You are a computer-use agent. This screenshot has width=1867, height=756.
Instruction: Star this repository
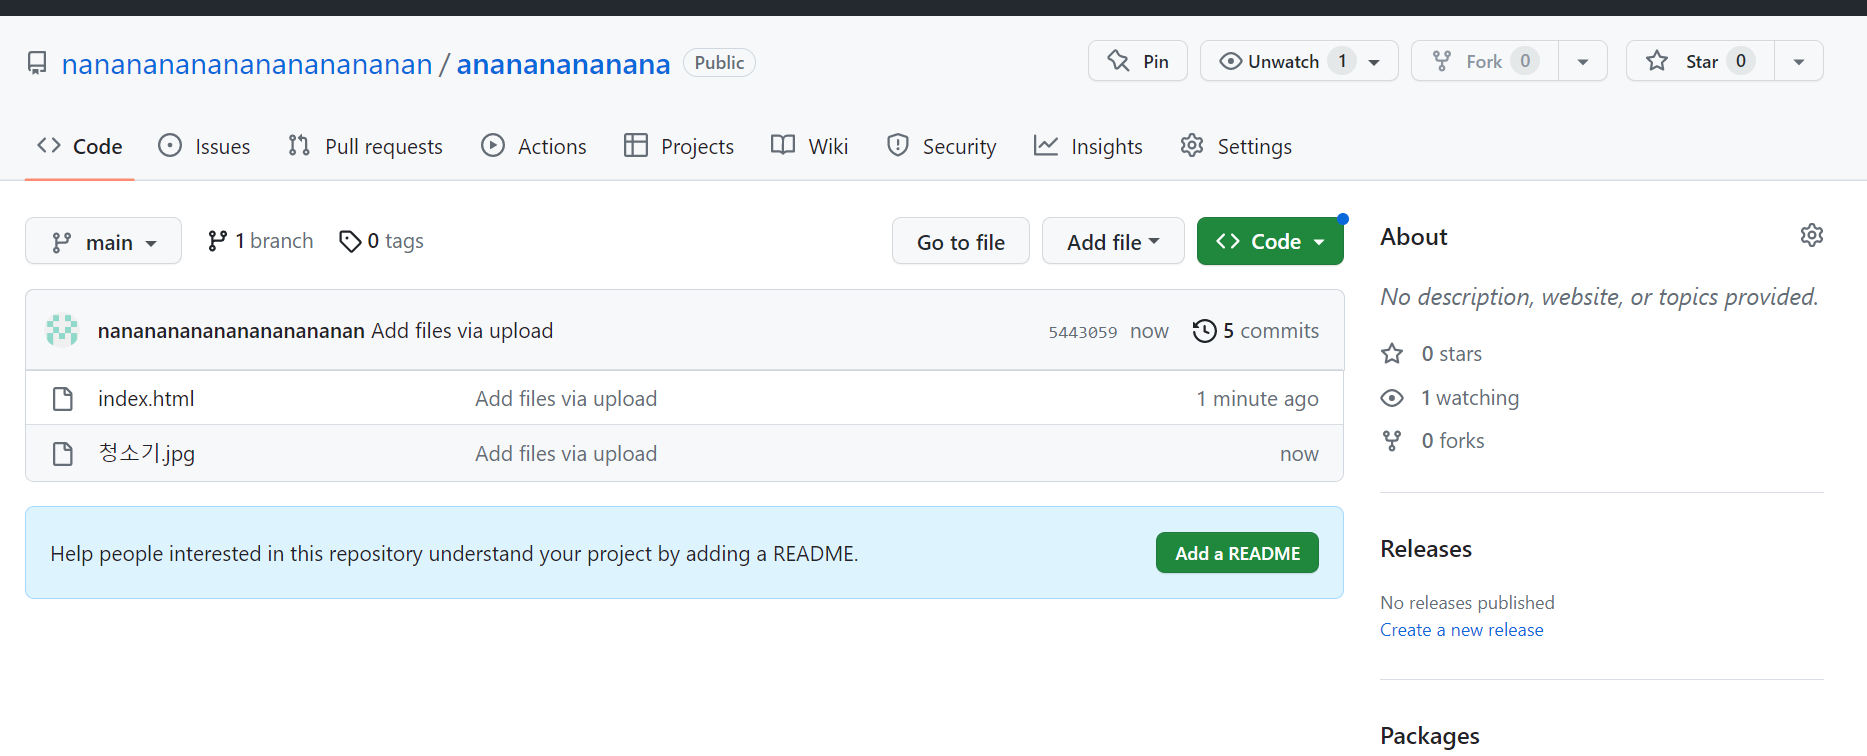pyautogui.click(x=1700, y=61)
